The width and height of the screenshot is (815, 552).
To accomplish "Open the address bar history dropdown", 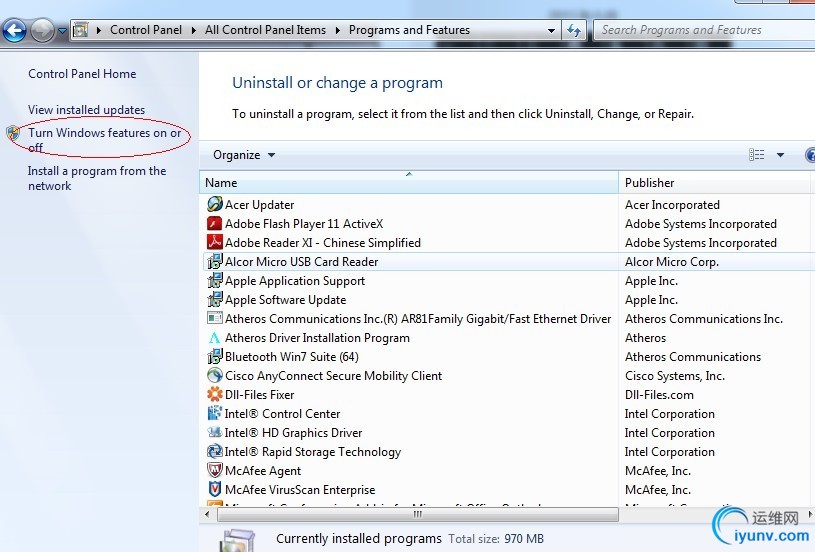I will click(x=551, y=31).
